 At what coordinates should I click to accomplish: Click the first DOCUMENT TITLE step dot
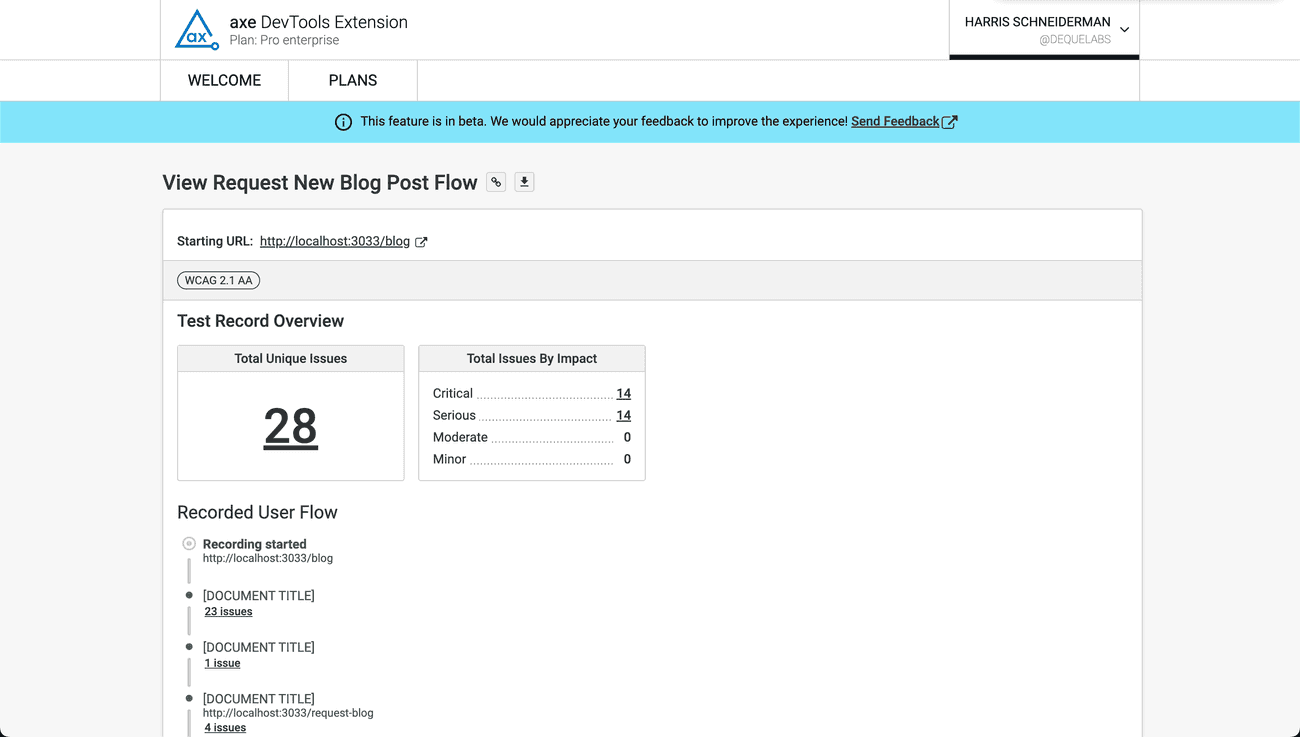tap(189, 595)
